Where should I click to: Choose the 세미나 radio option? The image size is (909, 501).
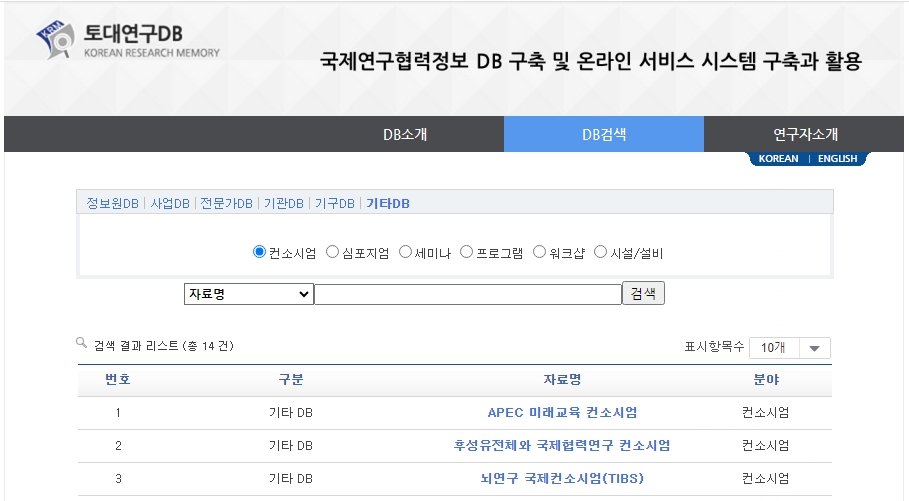pyautogui.click(x=405, y=252)
